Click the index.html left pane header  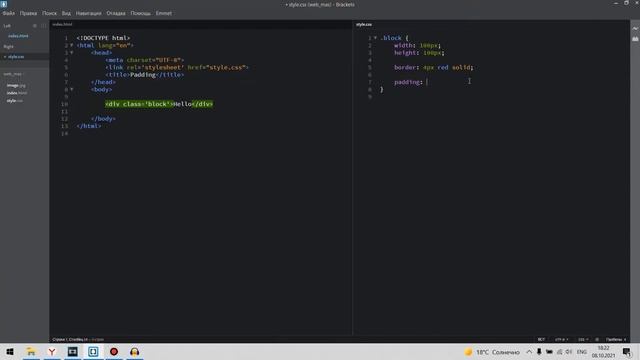tap(62, 24)
